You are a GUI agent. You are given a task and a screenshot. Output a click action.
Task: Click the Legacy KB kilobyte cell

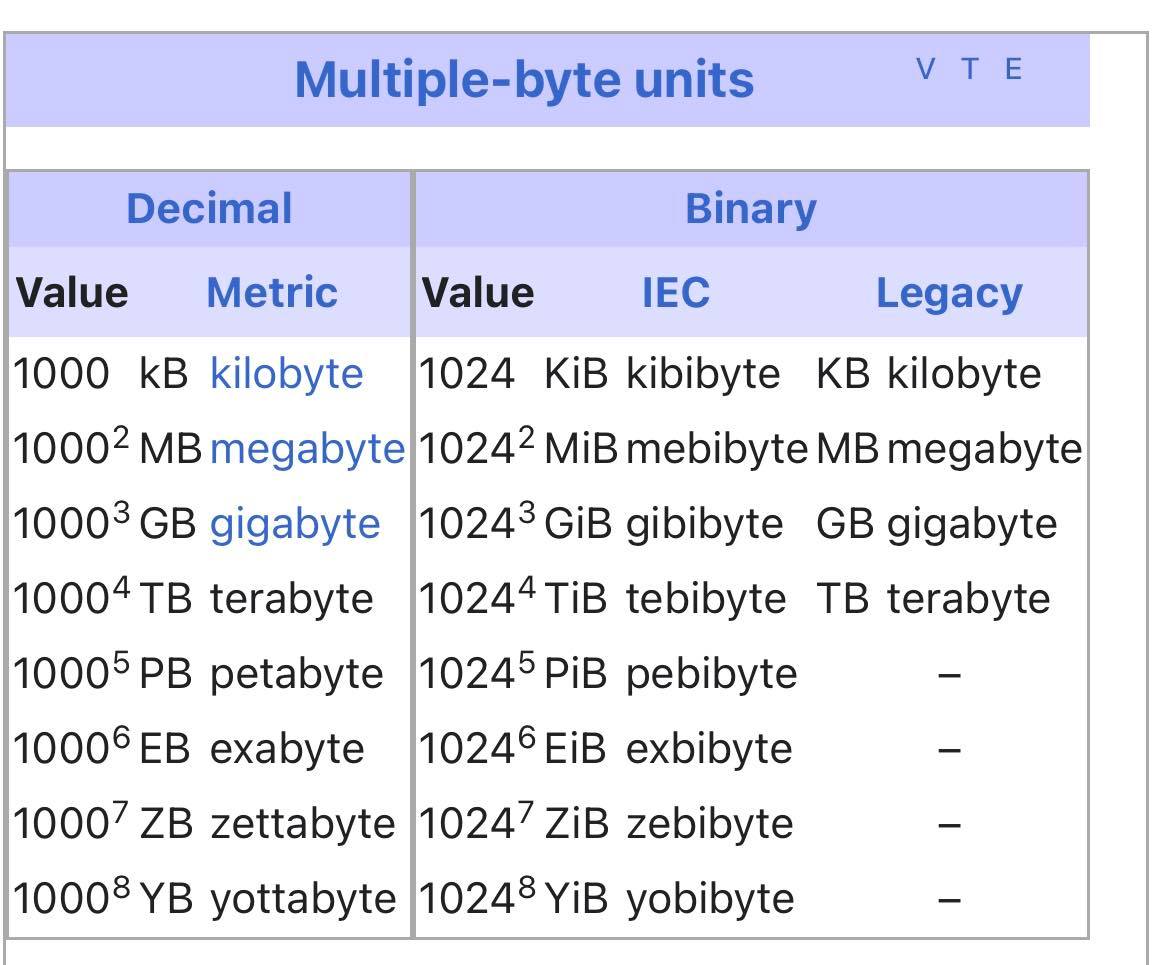point(929,374)
